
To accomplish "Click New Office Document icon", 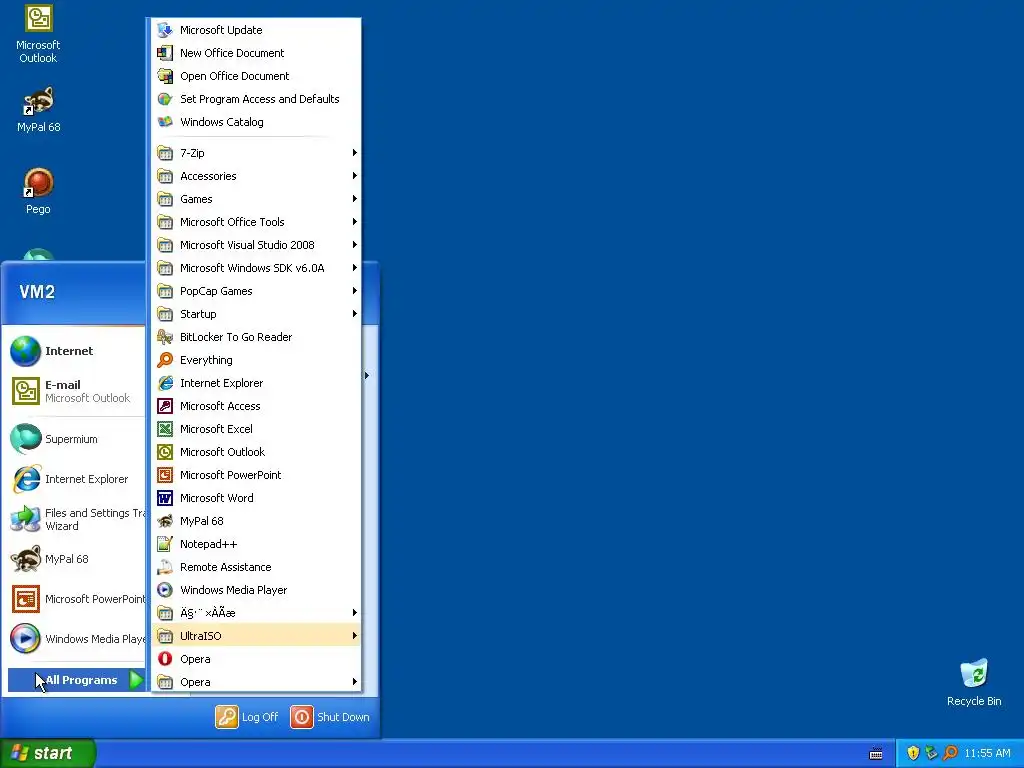I will point(165,53).
